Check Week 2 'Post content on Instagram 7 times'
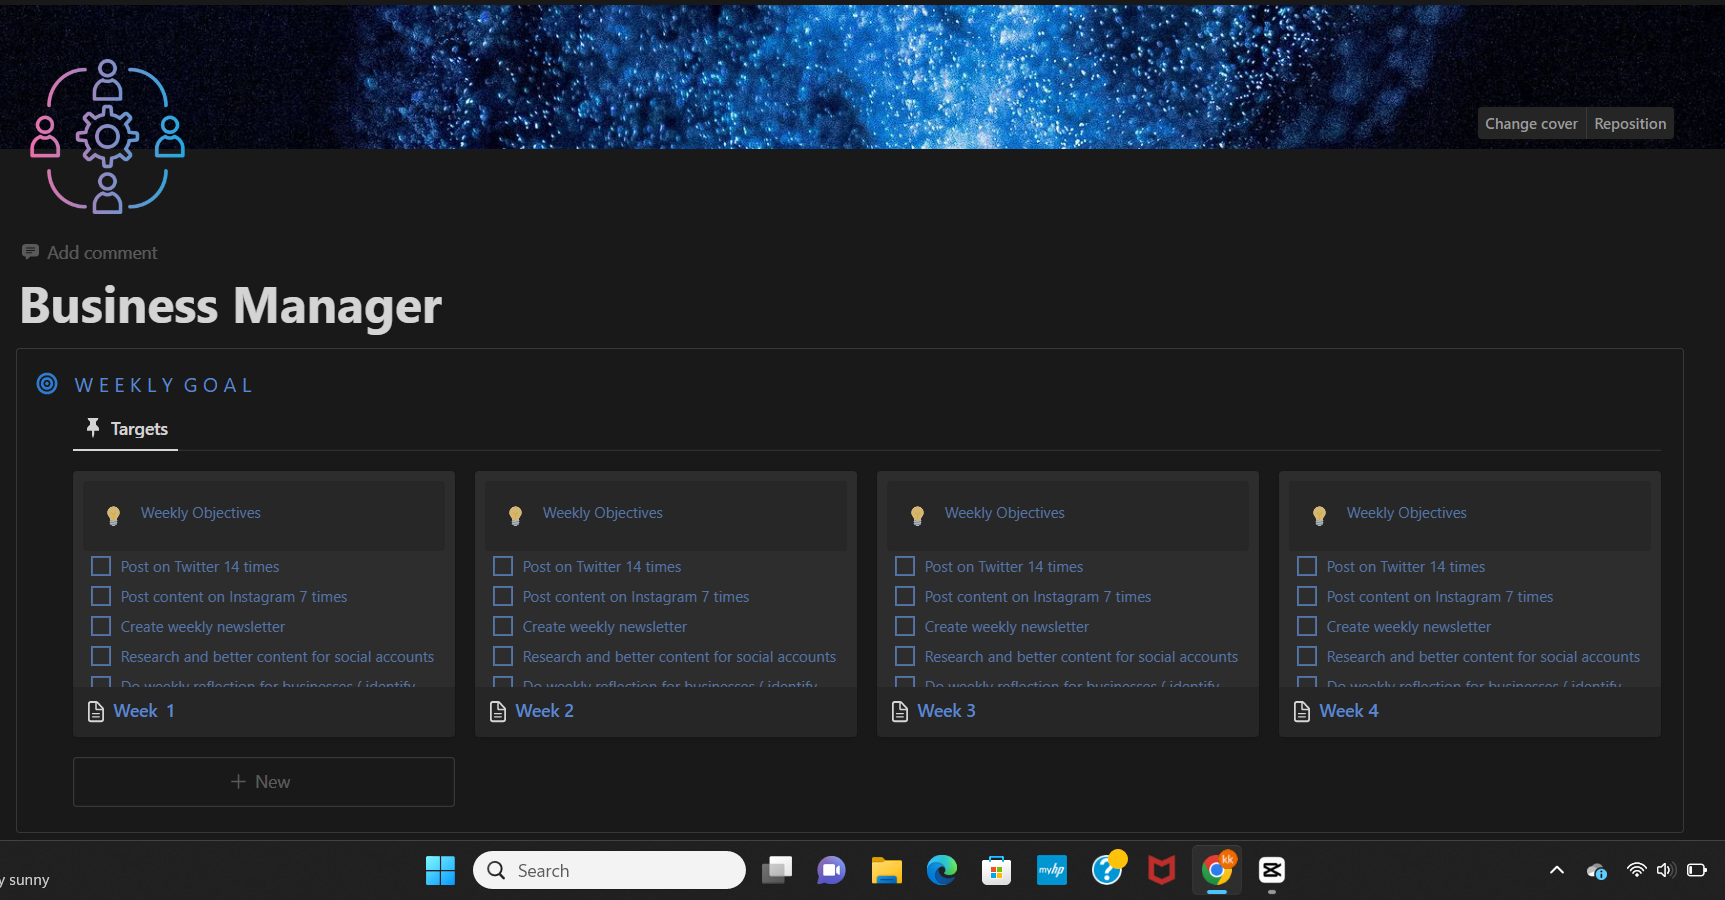The width and height of the screenshot is (1725, 900). [x=503, y=597]
